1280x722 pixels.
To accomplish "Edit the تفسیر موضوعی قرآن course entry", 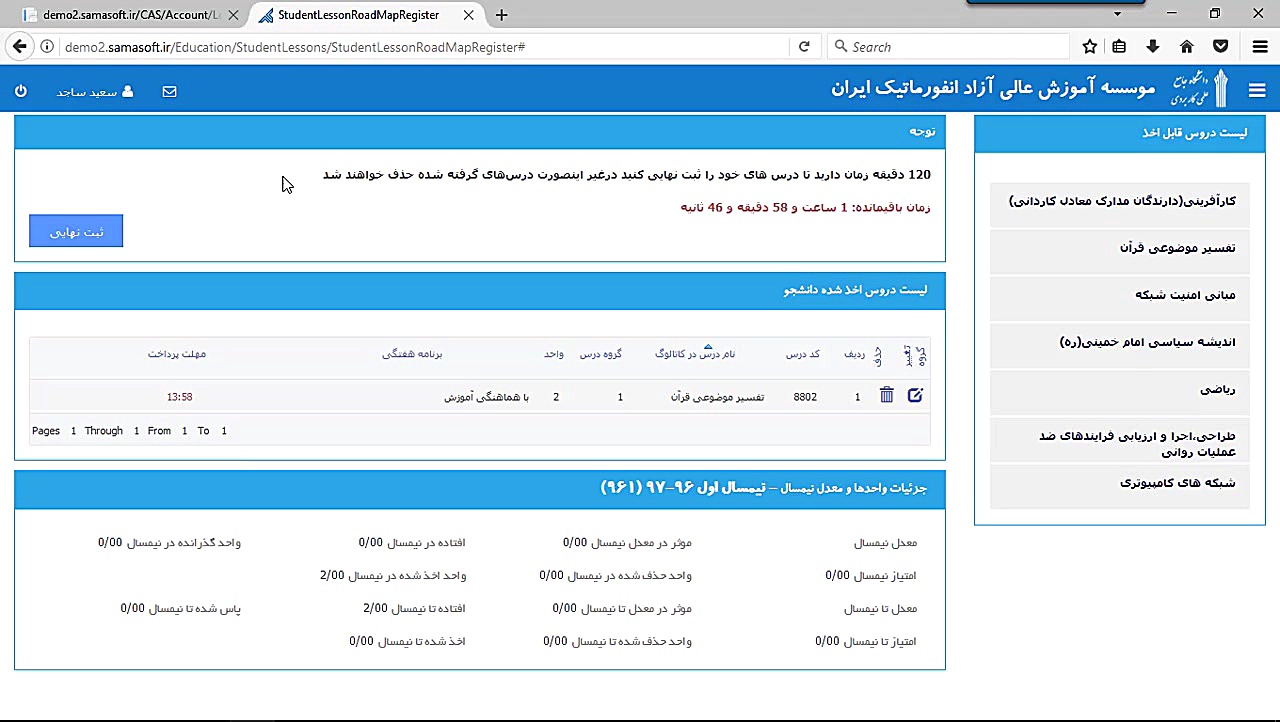I will [x=915, y=395].
